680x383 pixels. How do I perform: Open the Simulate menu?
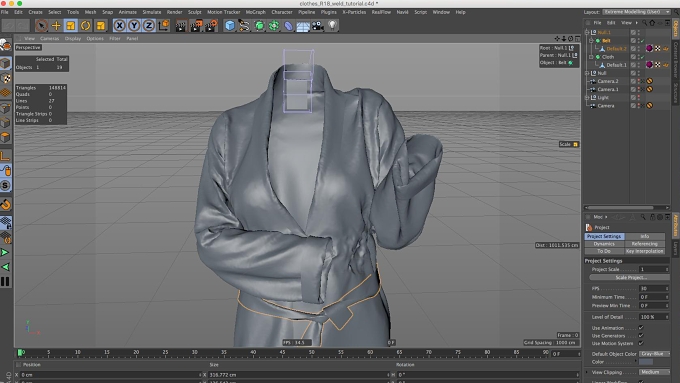coord(152,12)
